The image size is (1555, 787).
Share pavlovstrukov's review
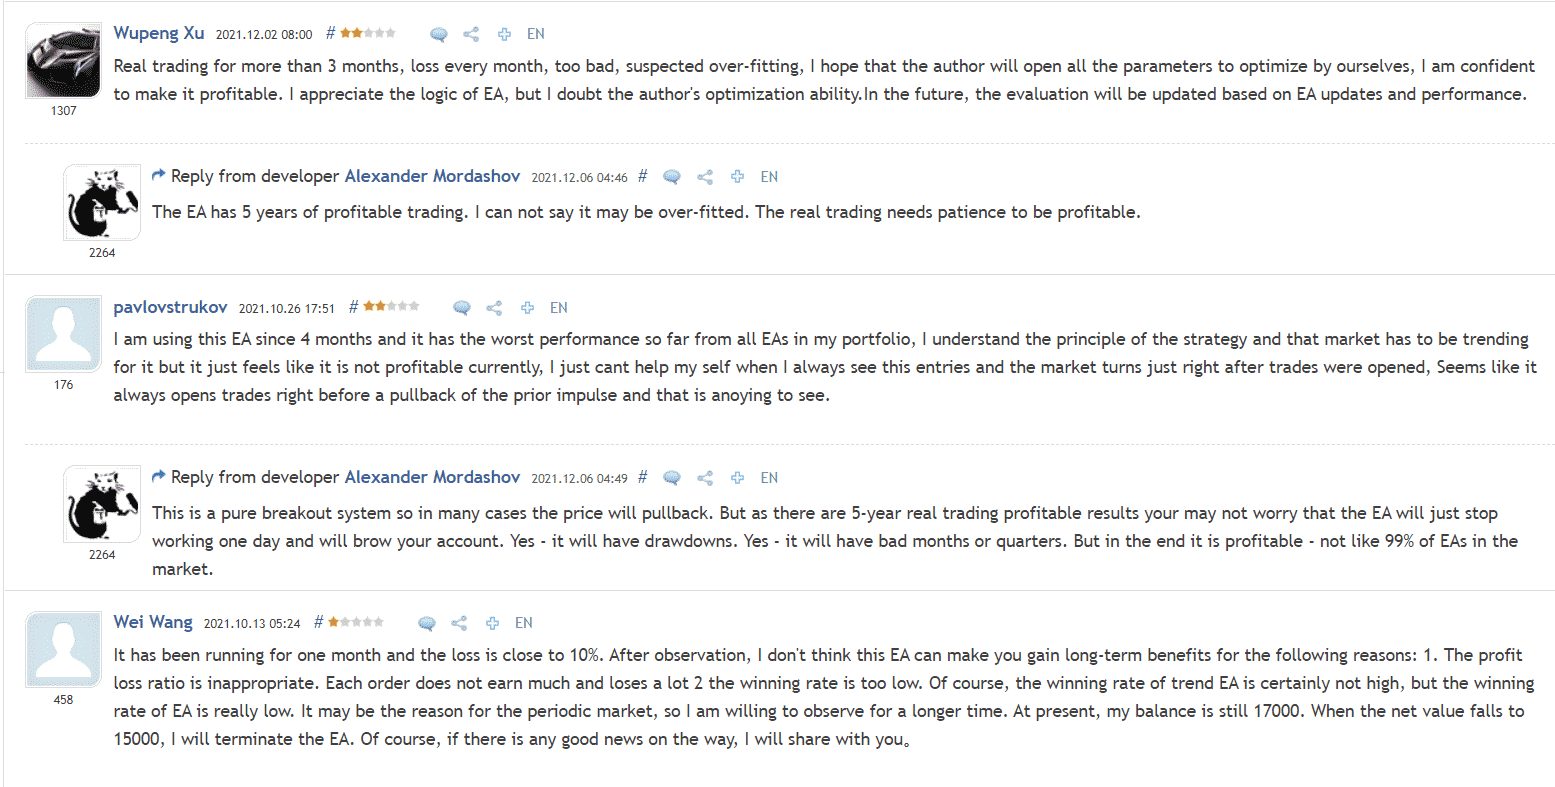(494, 308)
